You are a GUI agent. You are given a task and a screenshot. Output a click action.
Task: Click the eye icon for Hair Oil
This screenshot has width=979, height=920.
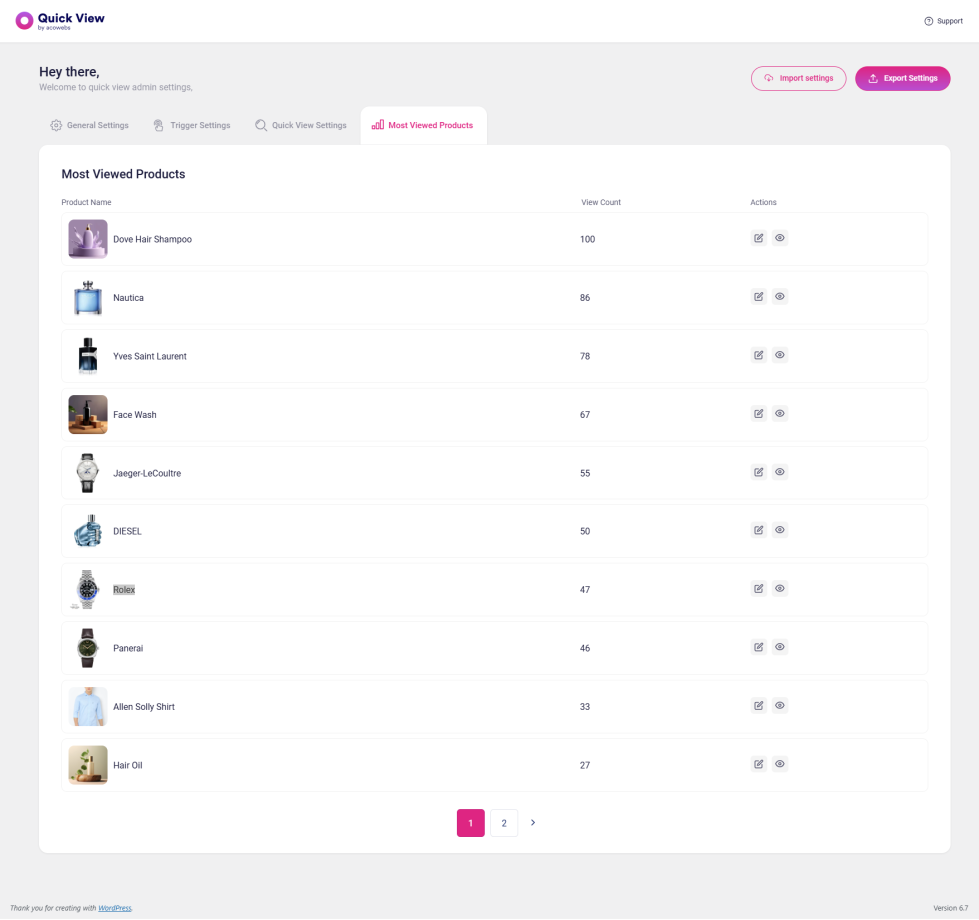point(780,764)
